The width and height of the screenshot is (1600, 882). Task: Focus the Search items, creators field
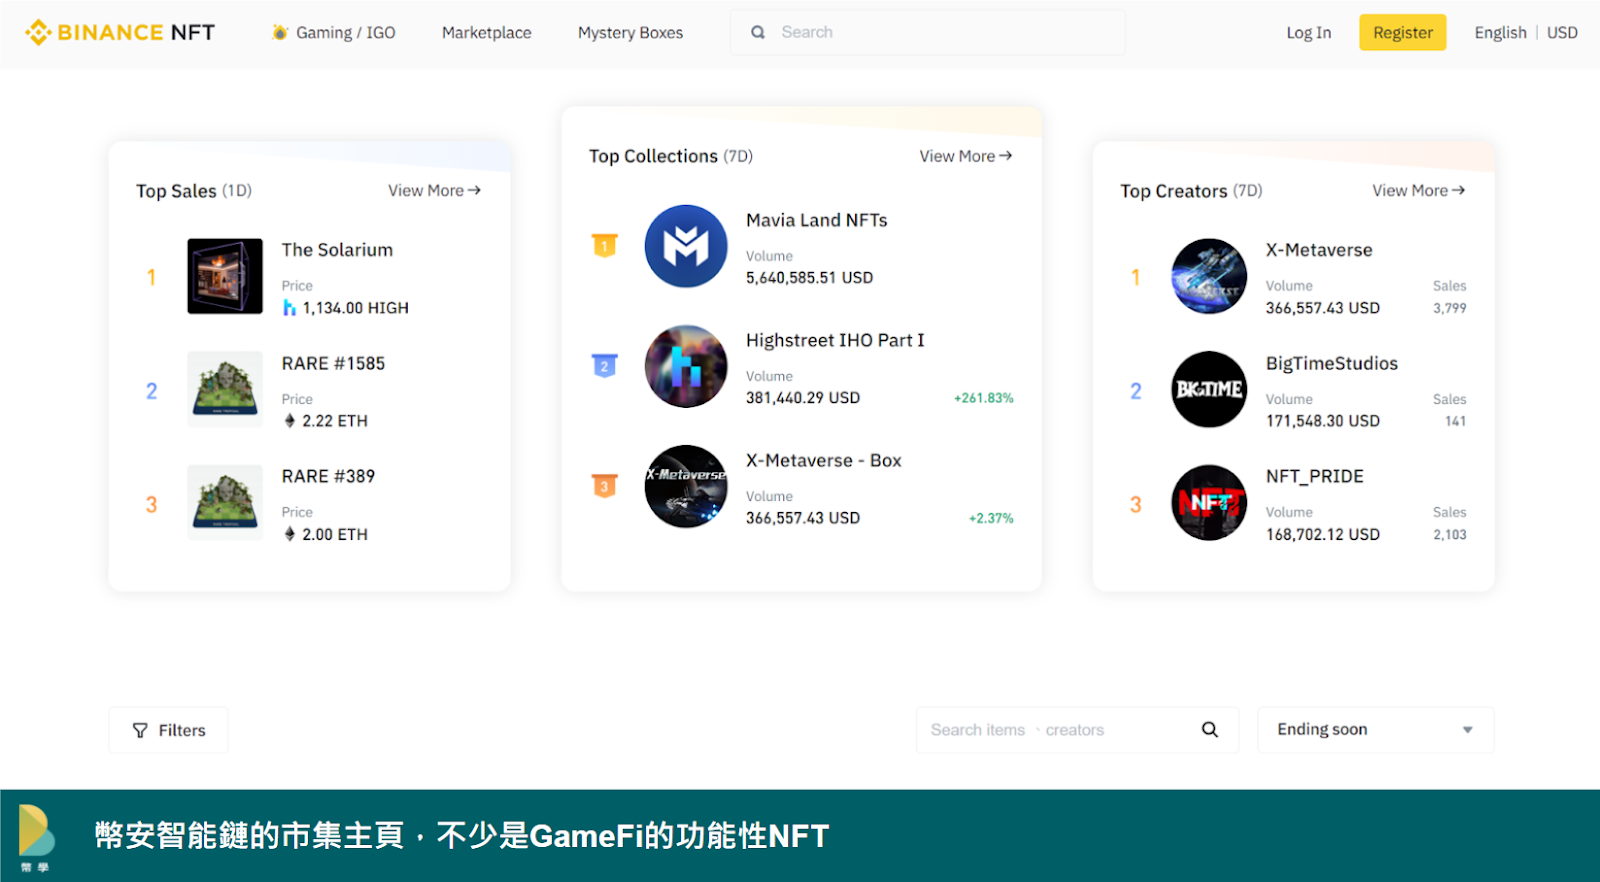coord(1077,730)
